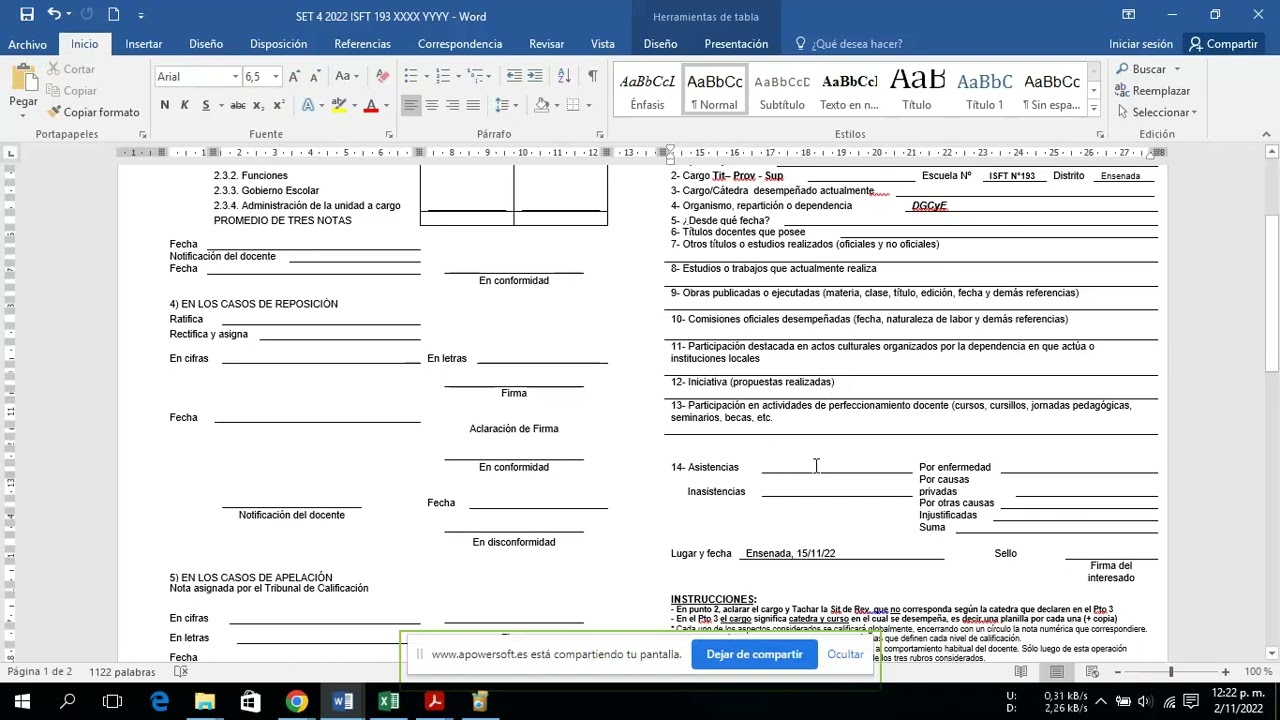Screen dimensions: 1280x720
Task: Switch to Read Mode view in status bar
Action: (x=1021, y=672)
